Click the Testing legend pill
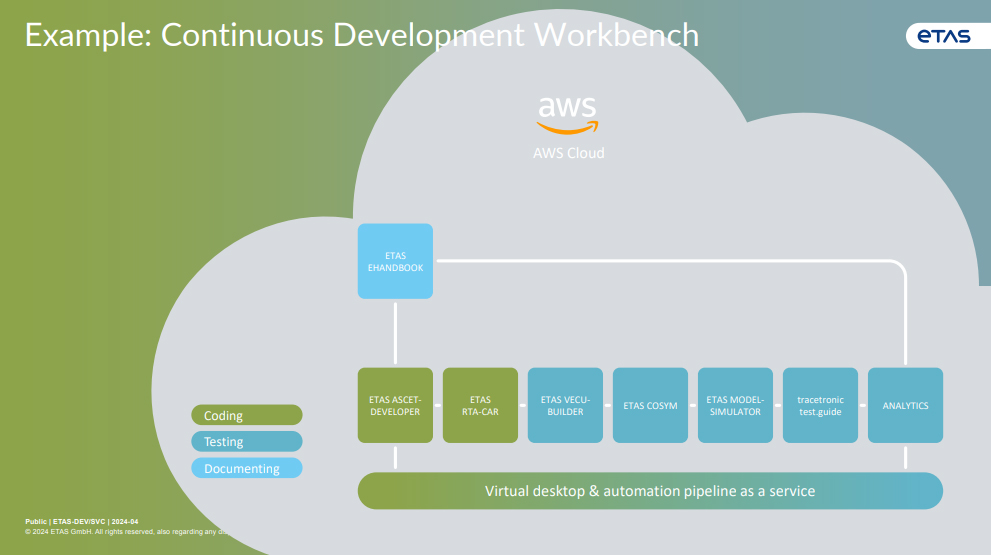Screen dimensions: 991x555 (x=246, y=441)
